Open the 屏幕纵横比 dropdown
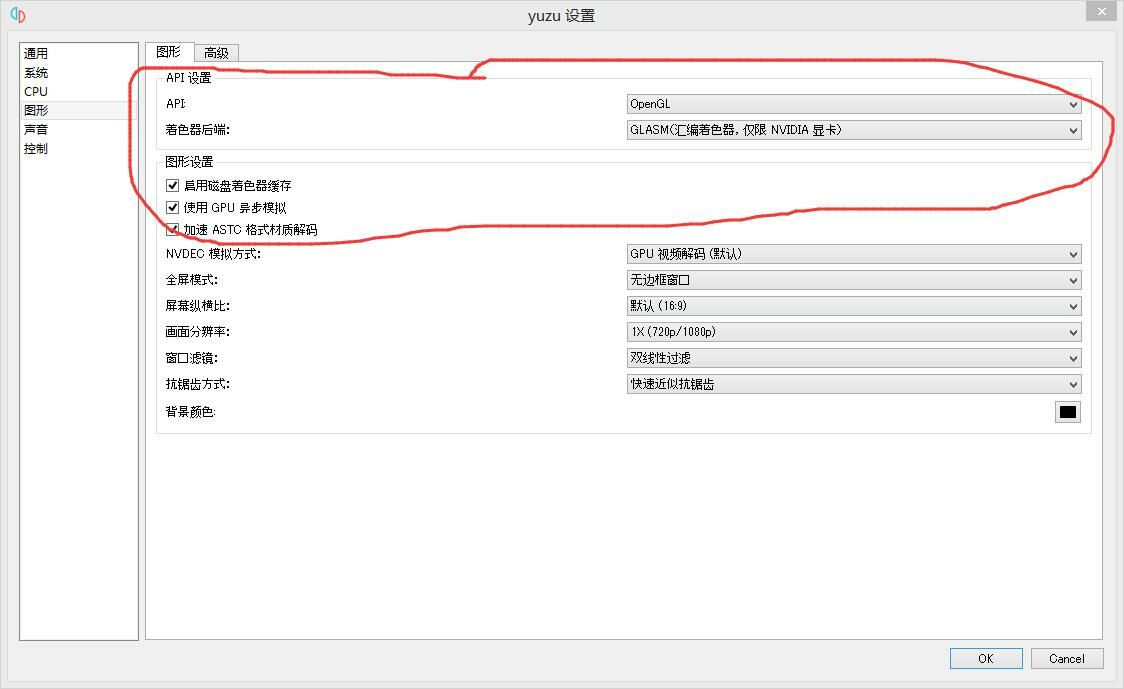 click(x=853, y=306)
